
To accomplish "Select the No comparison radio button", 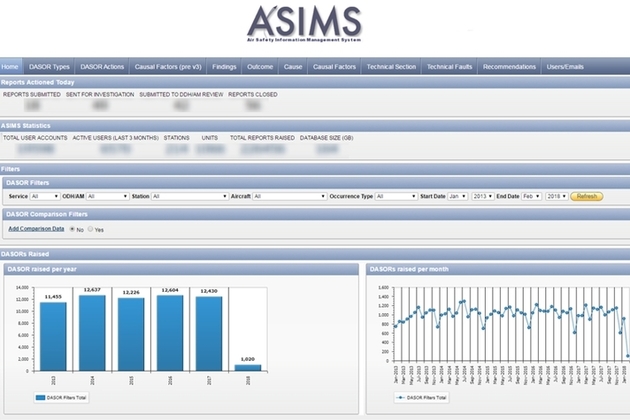I will pos(72,229).
